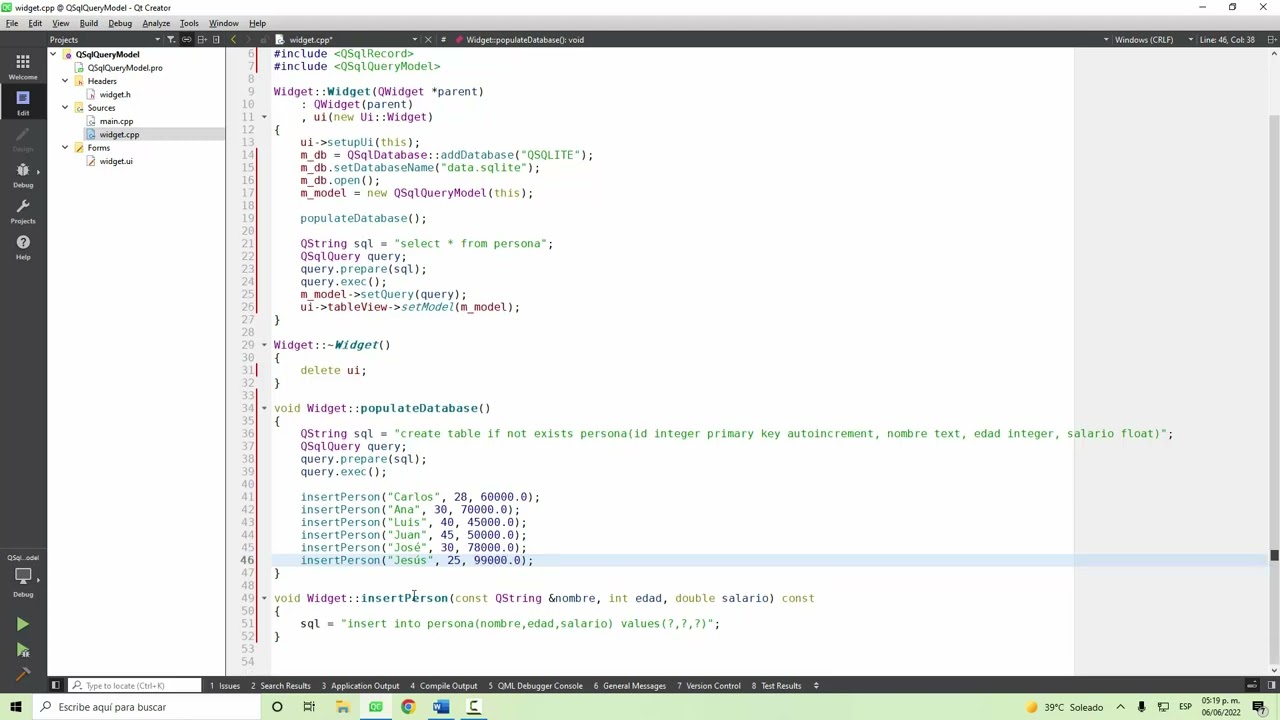Image resolution: width=1280 pixels, height=720 pixels.
Task: Close the widget.cpp document
Action: [428, 40]
